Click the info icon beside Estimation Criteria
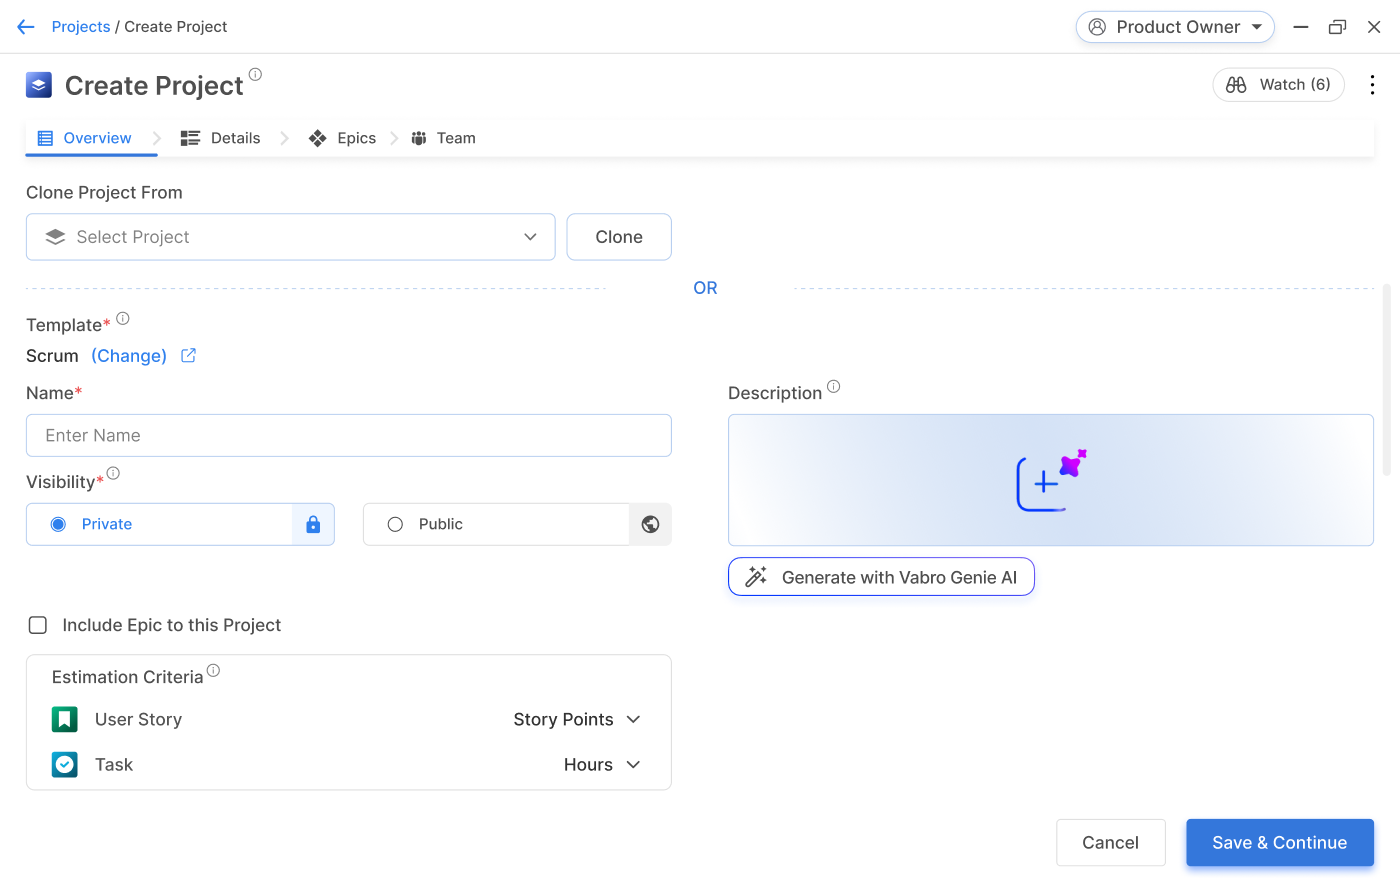Screen dimensions: 1400x885 (213, 671)
